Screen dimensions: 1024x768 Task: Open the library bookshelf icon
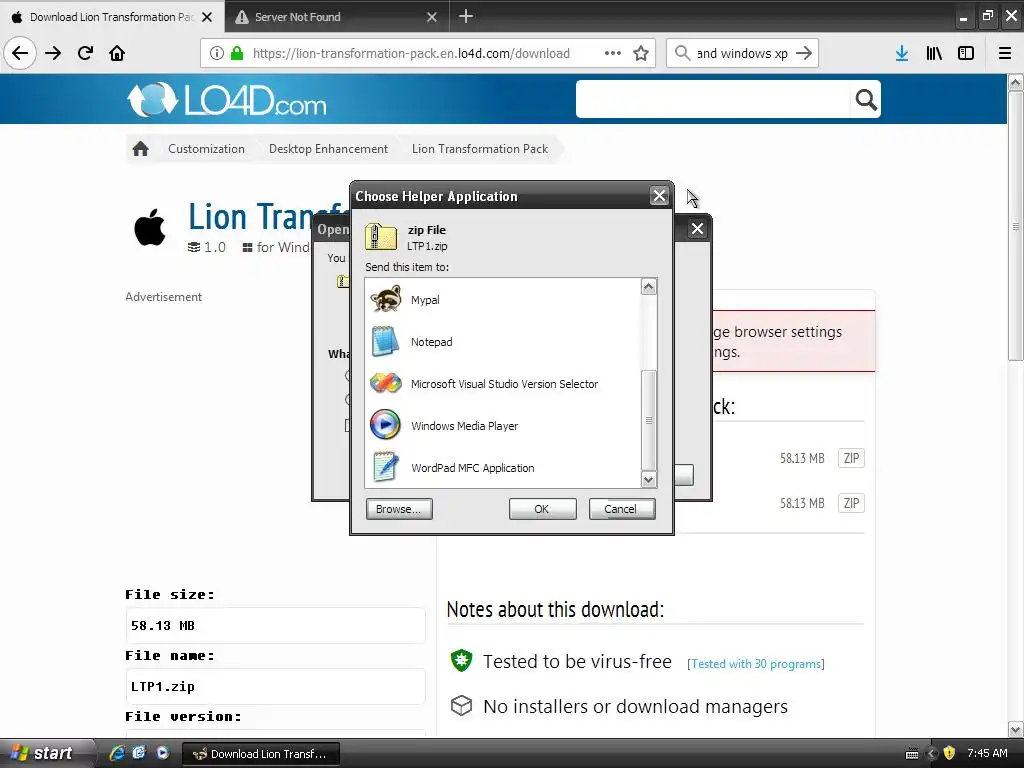[934, 54]
